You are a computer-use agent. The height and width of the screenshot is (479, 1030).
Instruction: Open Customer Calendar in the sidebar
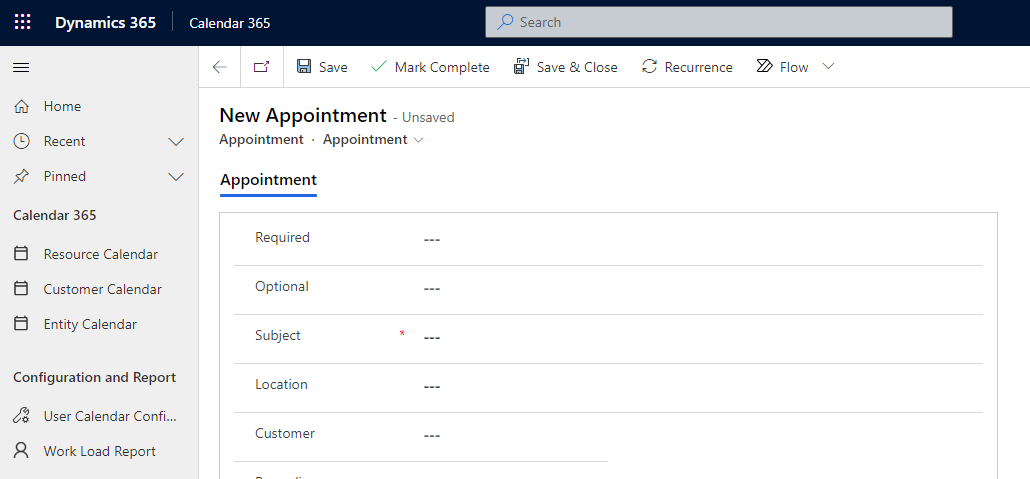coord(102,289)
